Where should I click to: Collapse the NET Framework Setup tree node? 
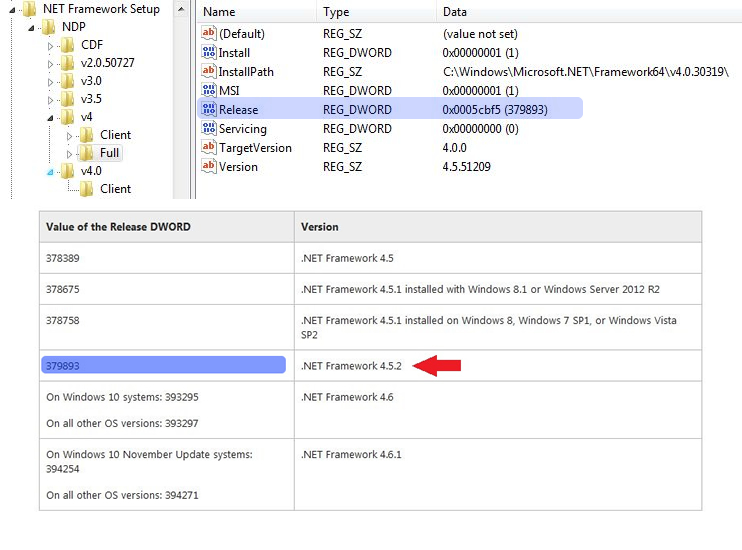pyautogui.click(x=12, y=9)
